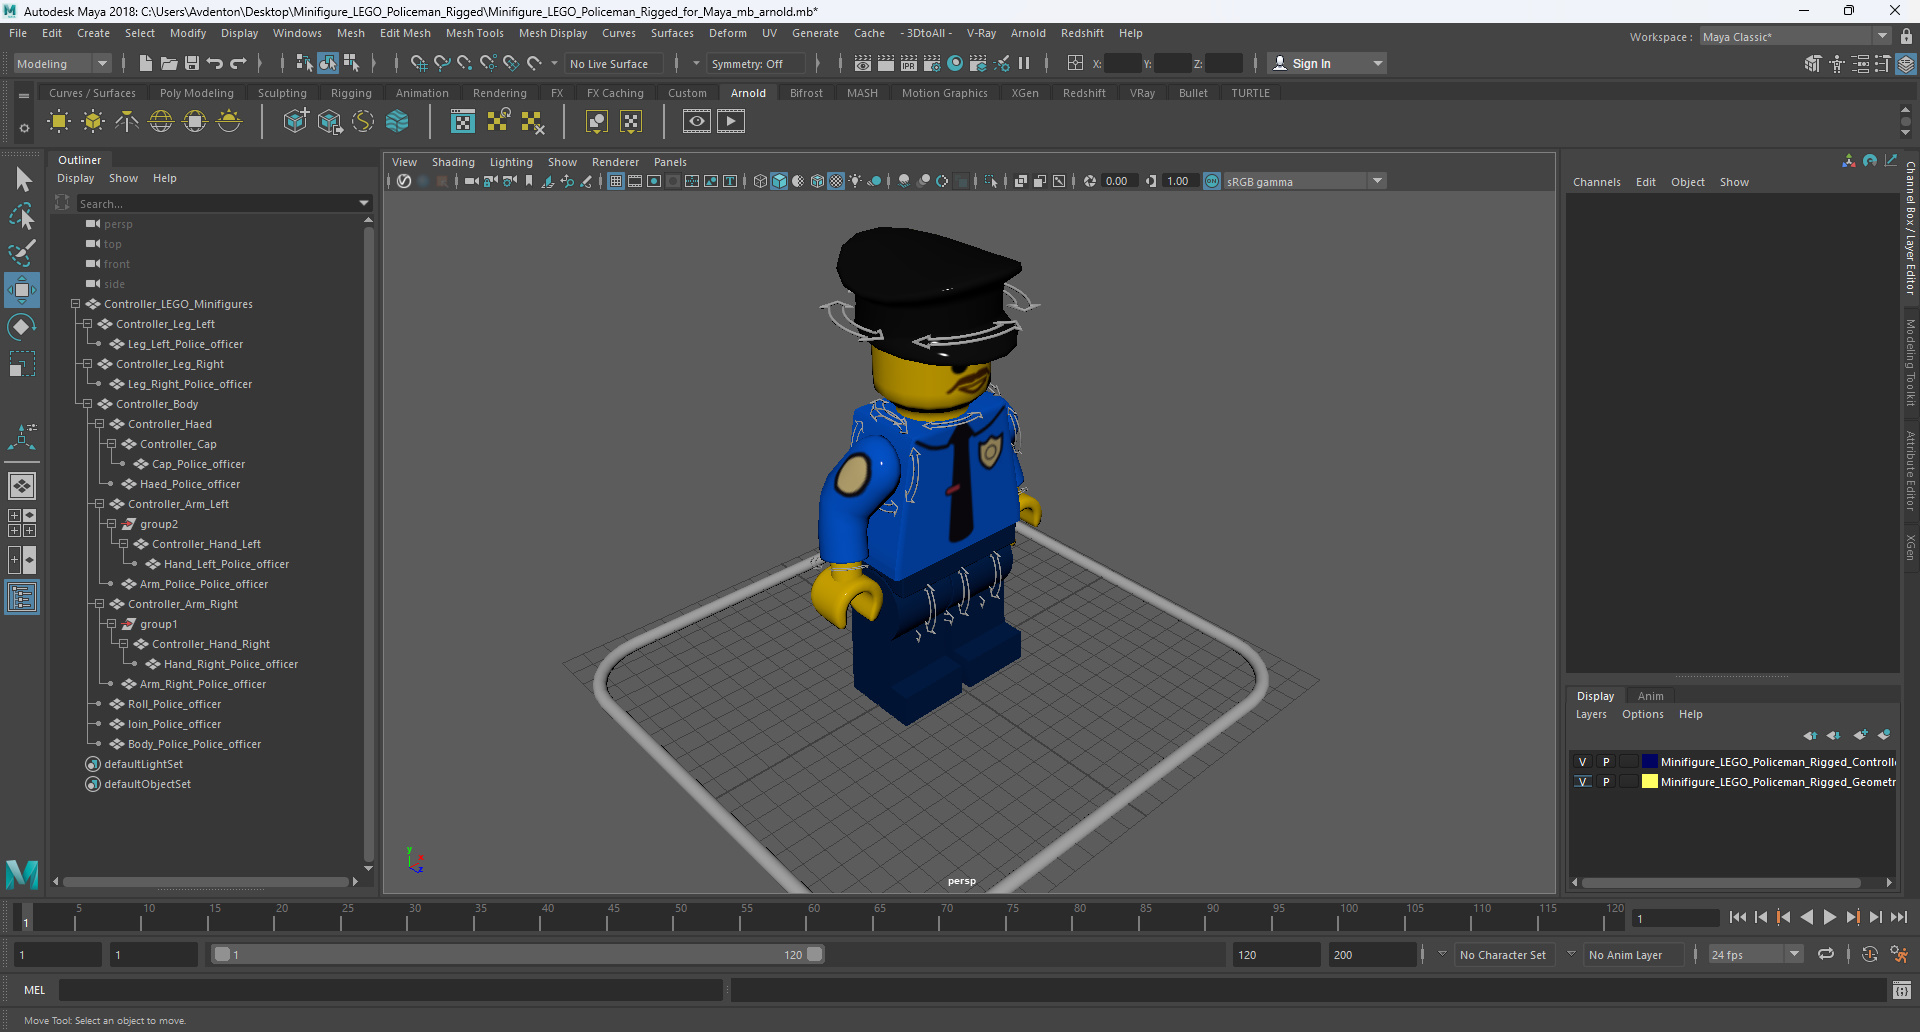Open the viewport Shading menu
Image resolution: width=1920 pixels, height=1032 pixels.
pyautogui.click(x=453, y=162)
